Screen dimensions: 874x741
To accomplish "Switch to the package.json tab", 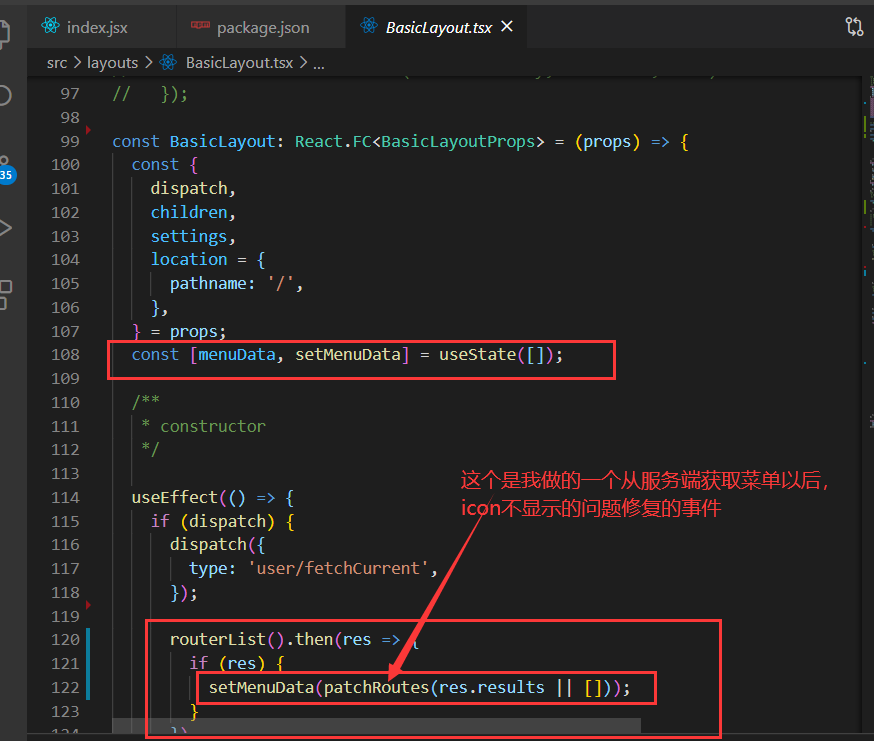I will click(261, 27).
